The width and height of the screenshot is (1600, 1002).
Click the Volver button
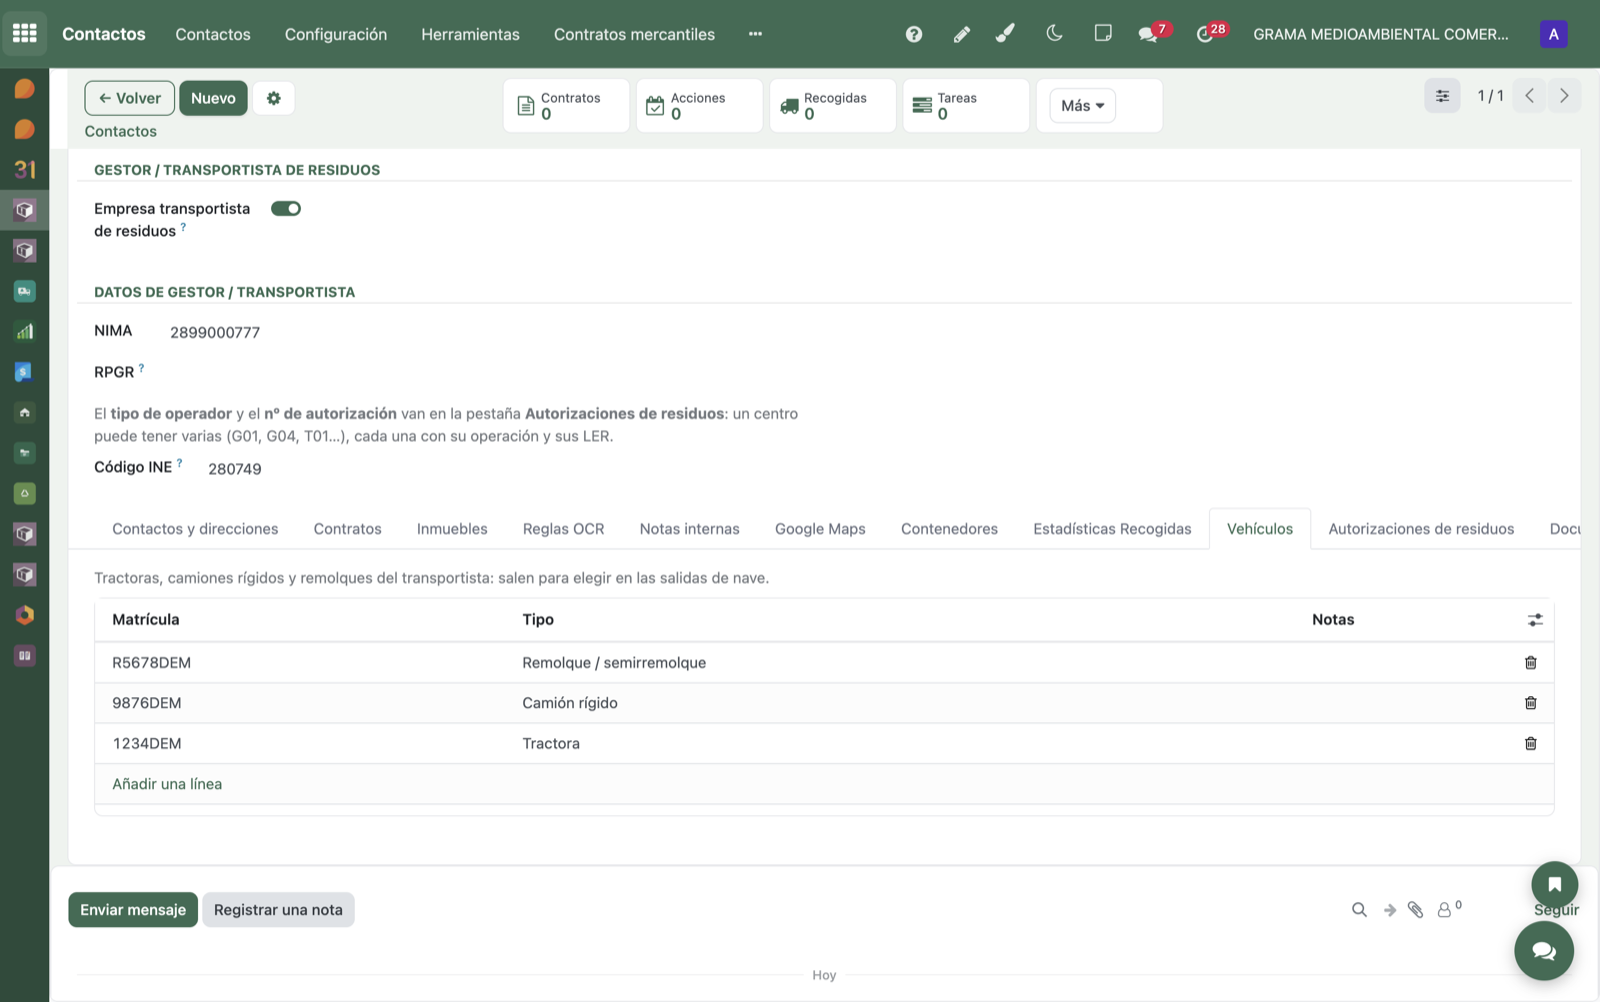coord(130,98)
